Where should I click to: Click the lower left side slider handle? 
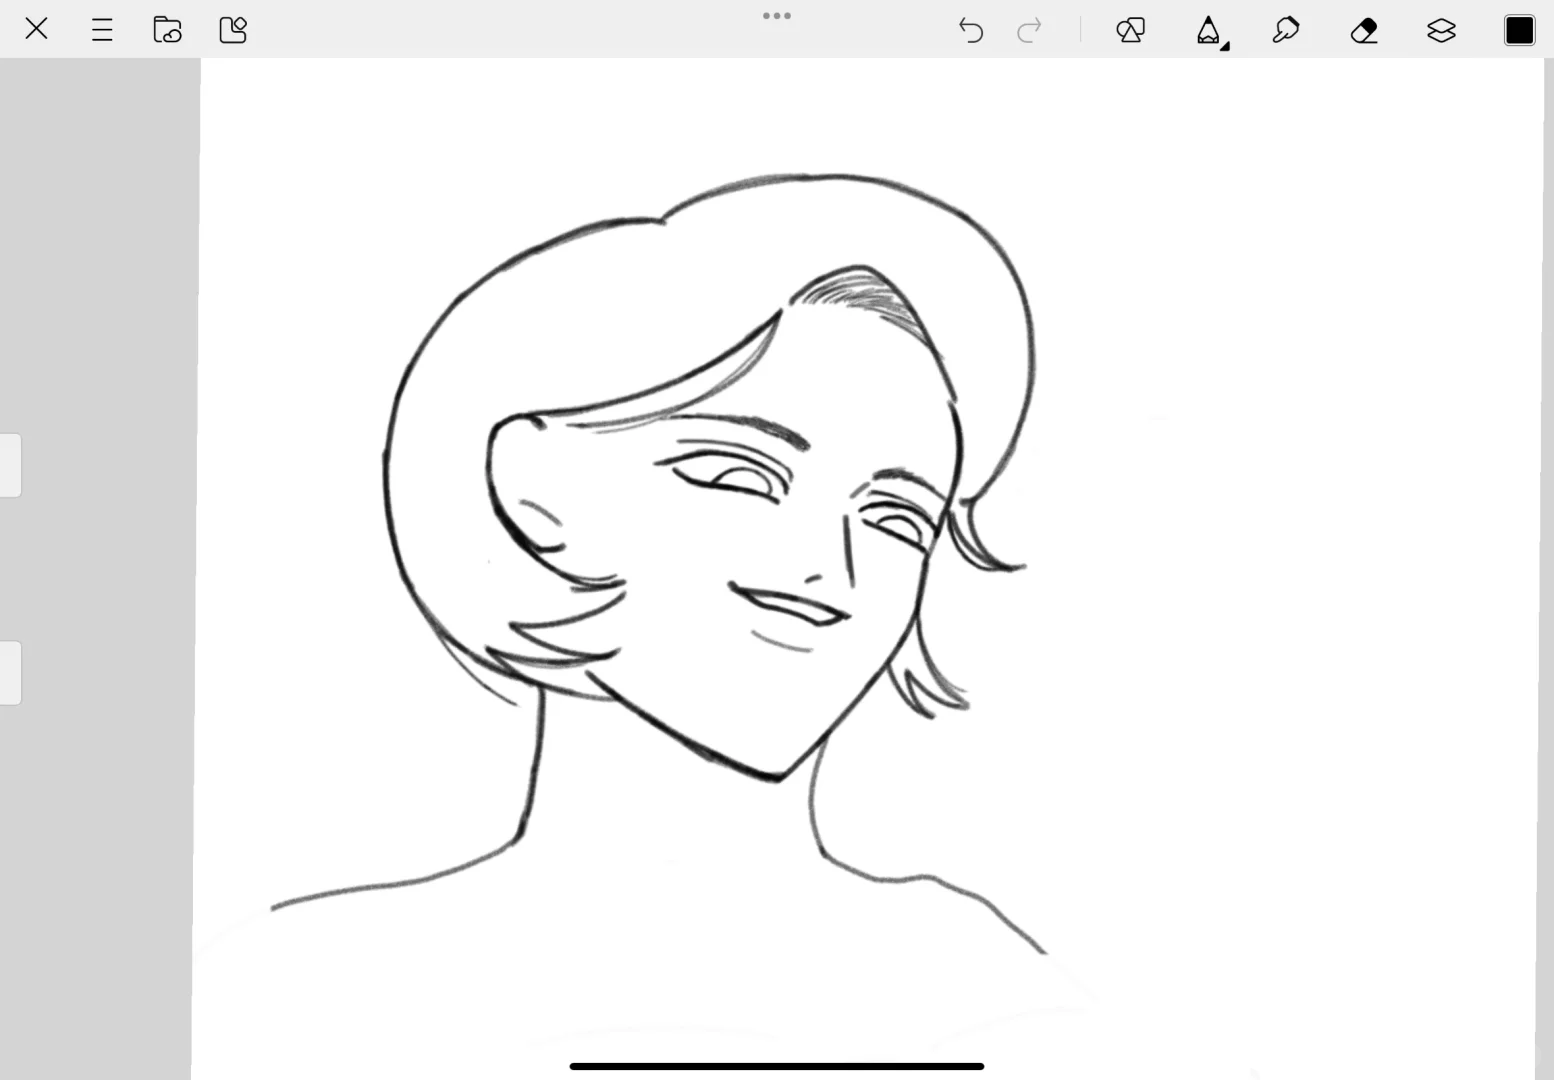click(10, 673)
